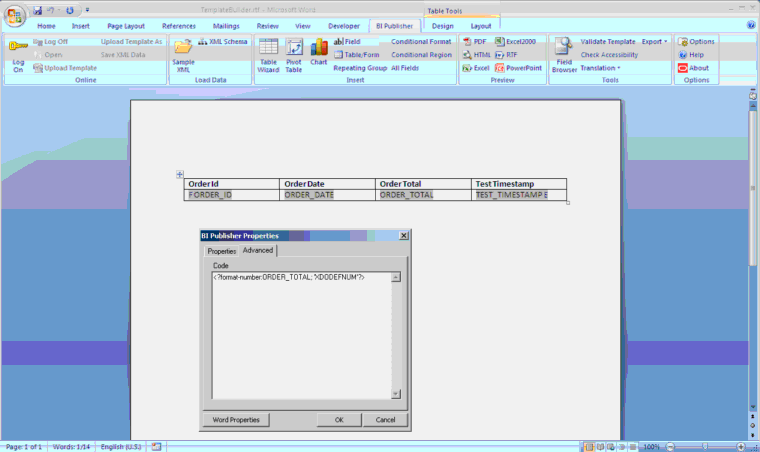Click Upload Template in Online group
The height and width of the screenshot is (452, 760).
65,68
